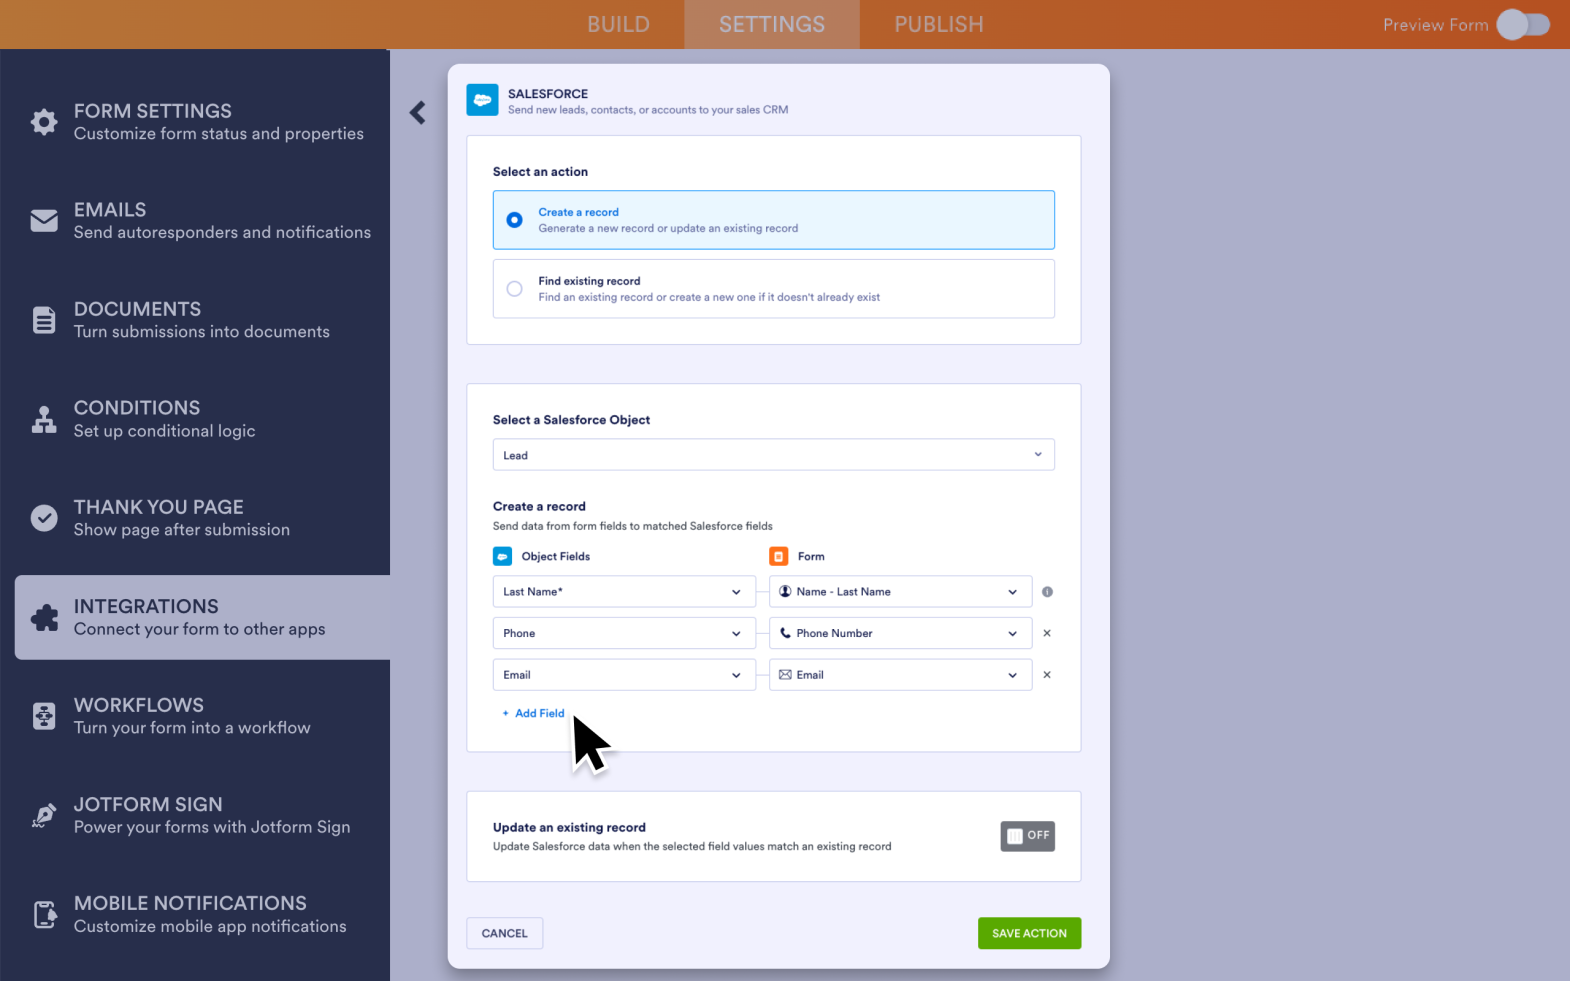Image resolution: width=1570 pixels, height=981 pixels.
Task: Remove the Phone field mapping row
Action: click(x=1047, y=633)
